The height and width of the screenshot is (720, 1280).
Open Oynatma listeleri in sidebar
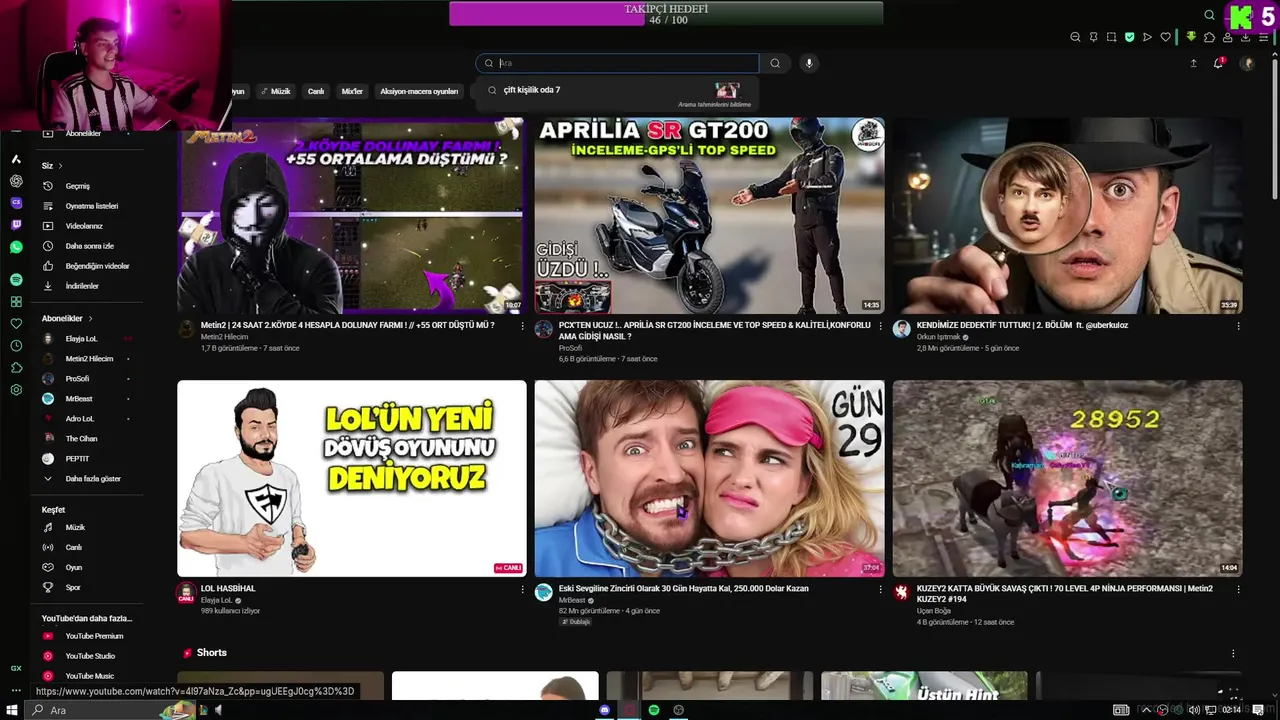[91, 206]
